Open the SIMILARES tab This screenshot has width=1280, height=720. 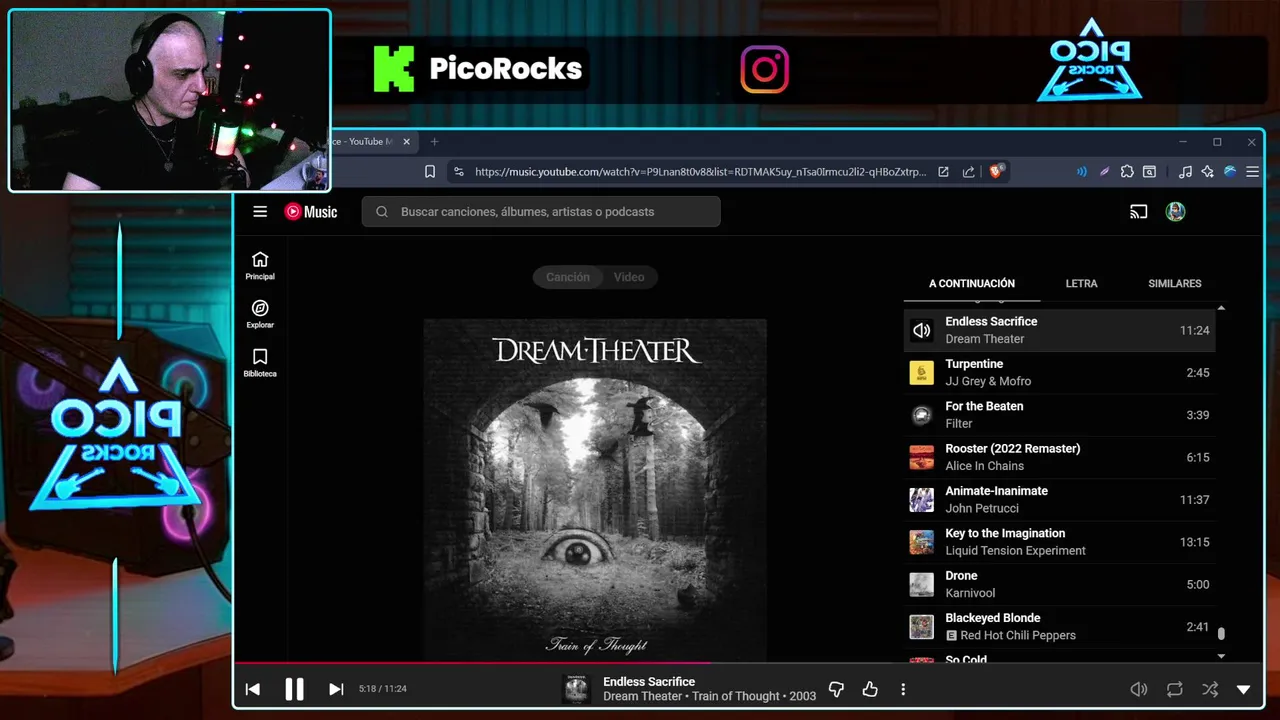1175,284
